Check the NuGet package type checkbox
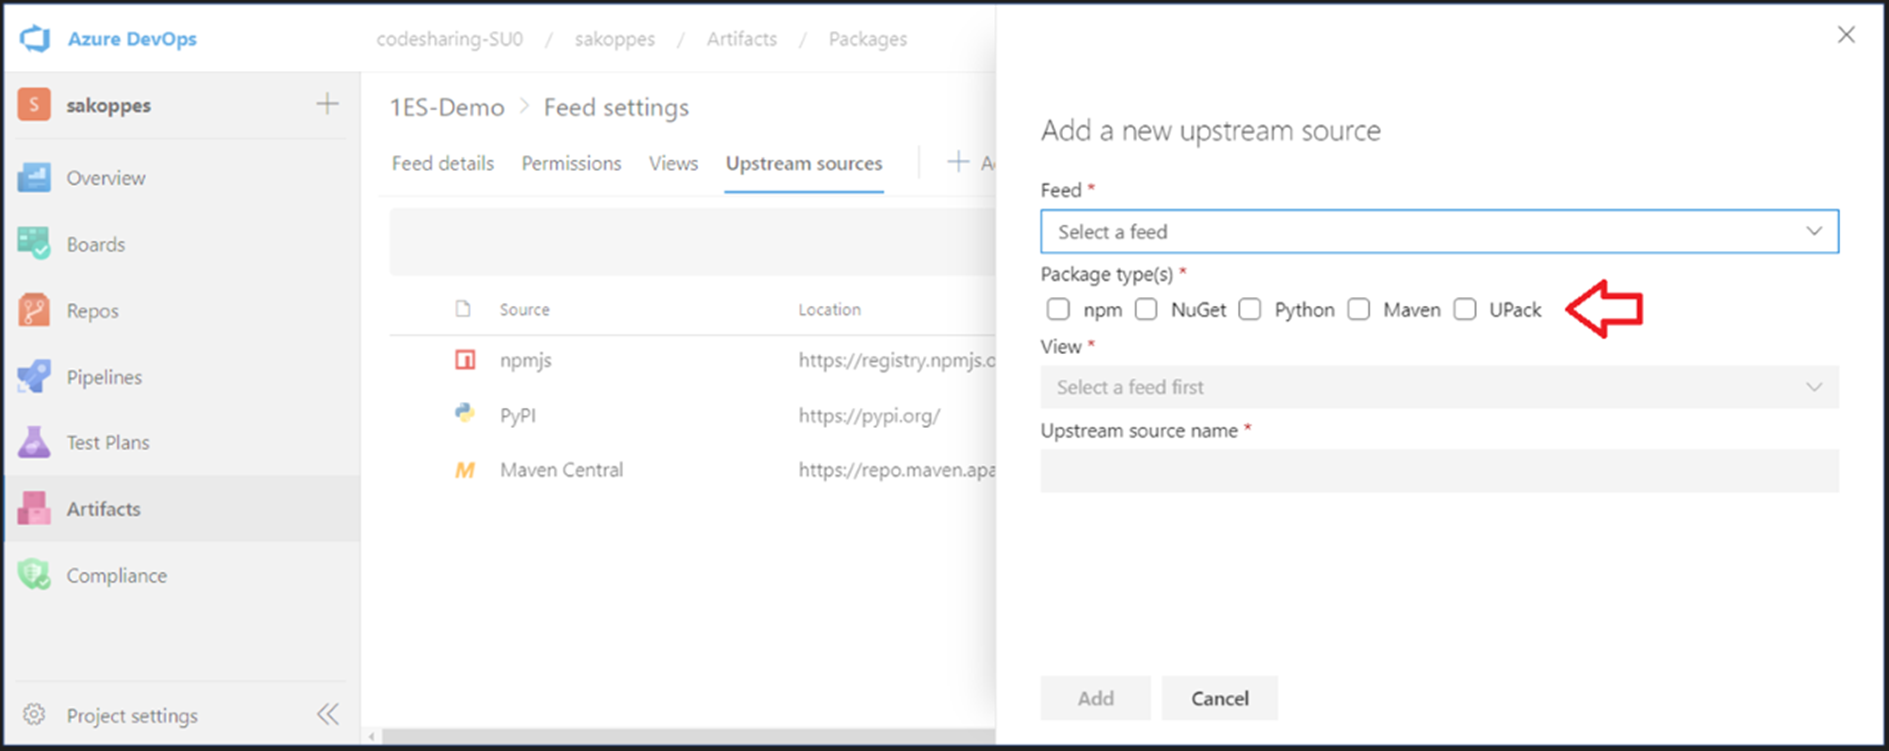This screenshot has height=751, width=1889. point(1146,309)
